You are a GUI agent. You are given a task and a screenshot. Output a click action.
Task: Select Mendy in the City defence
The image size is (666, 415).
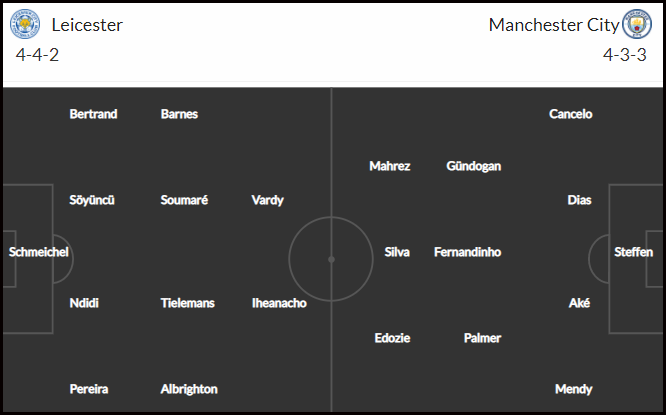coord(573,389)
